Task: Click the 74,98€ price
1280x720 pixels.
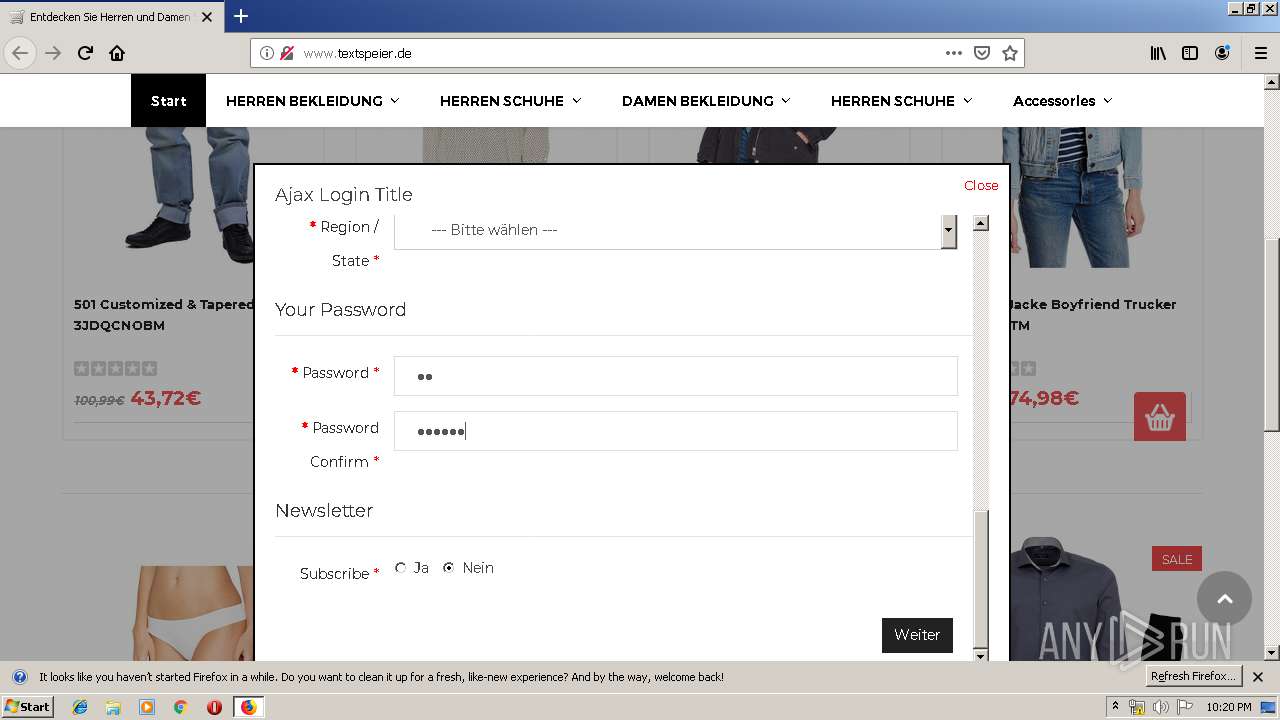Action: pyautogui.click(x=1044, y=398)
